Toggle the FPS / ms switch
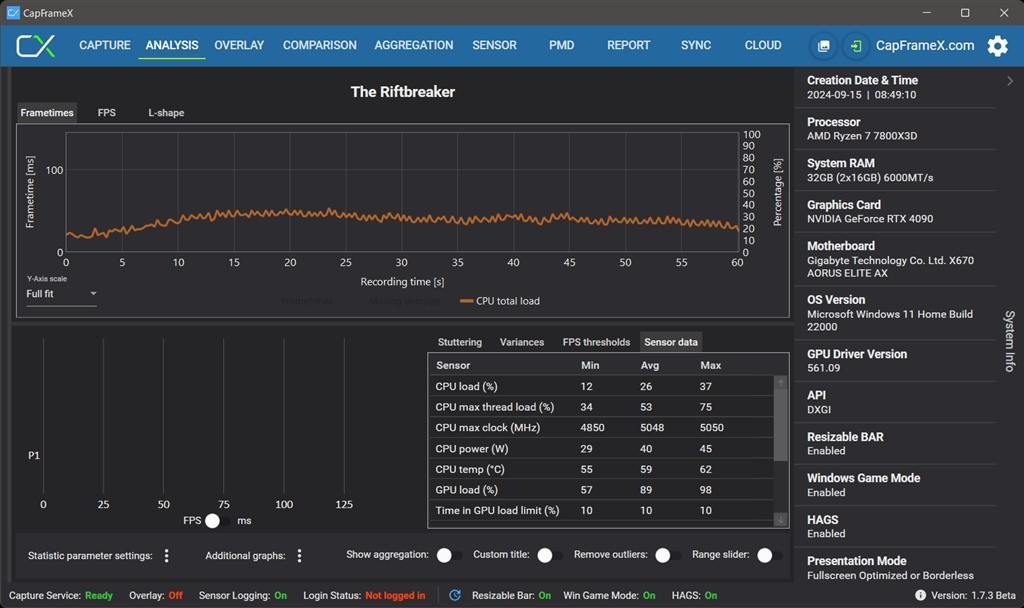The width and height of the screenshot is (1024, 608). click(216, 521)
